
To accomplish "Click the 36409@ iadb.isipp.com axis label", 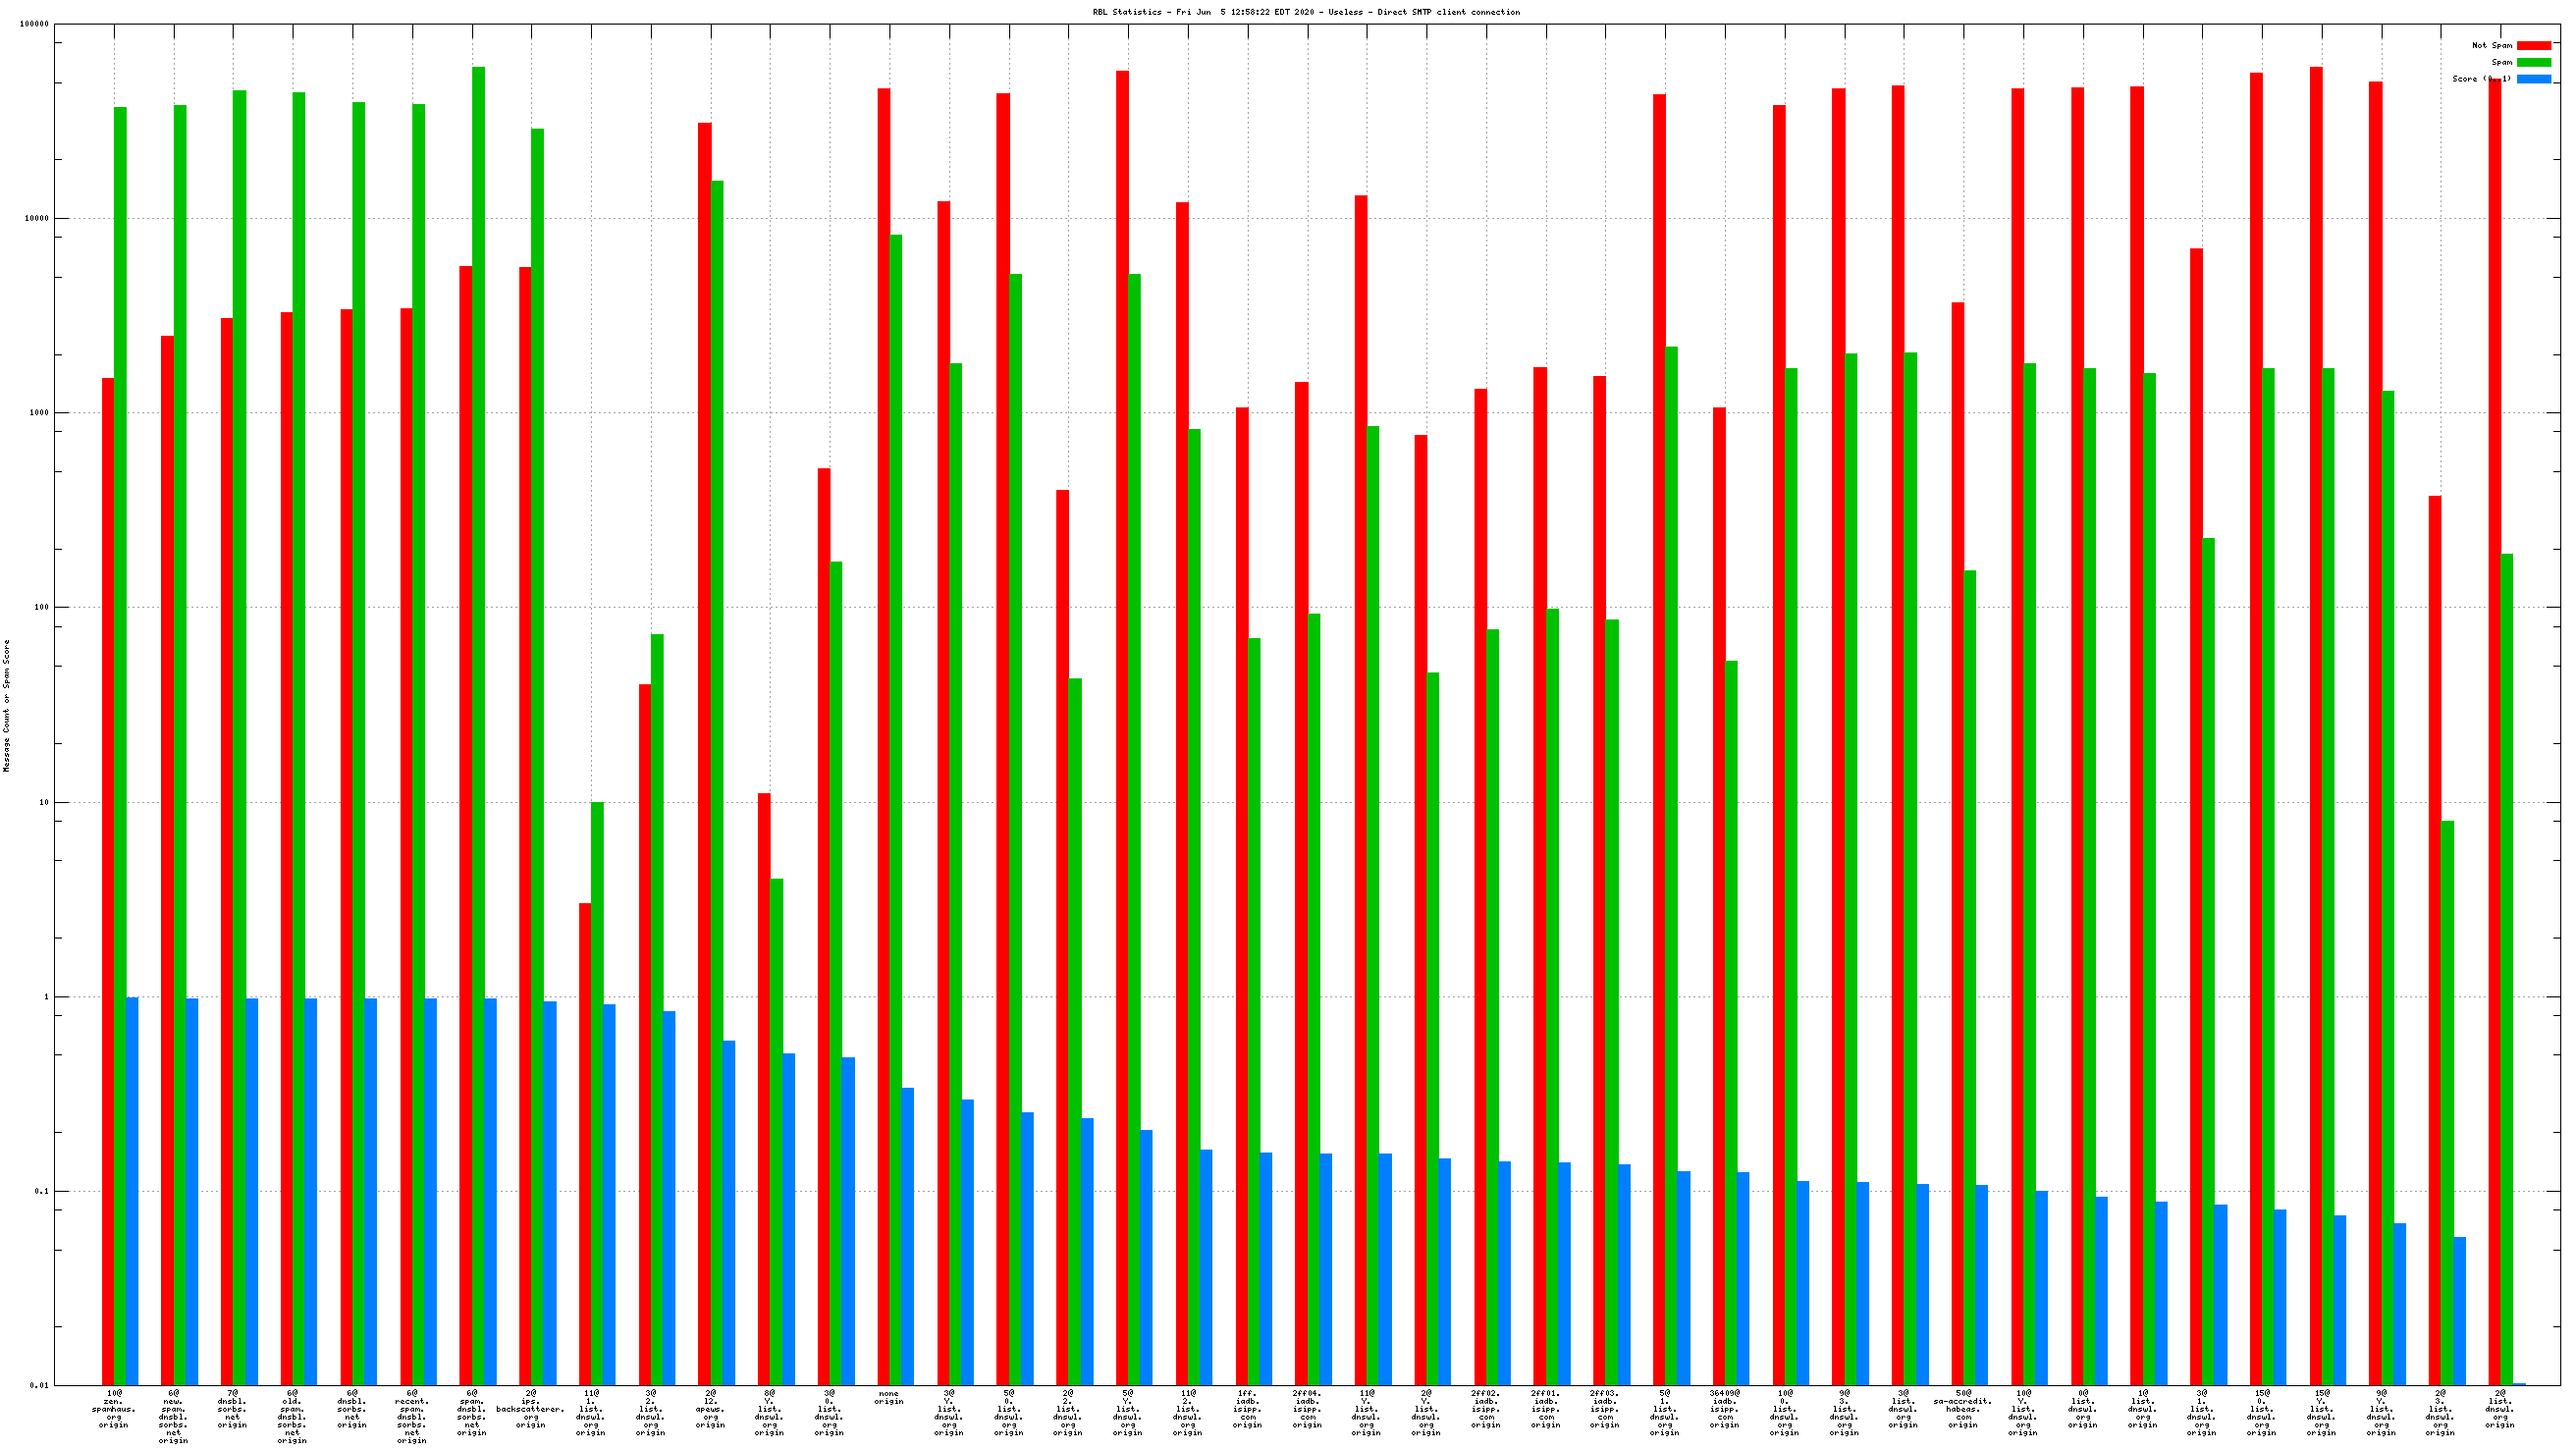I will coord(1724,1408).
